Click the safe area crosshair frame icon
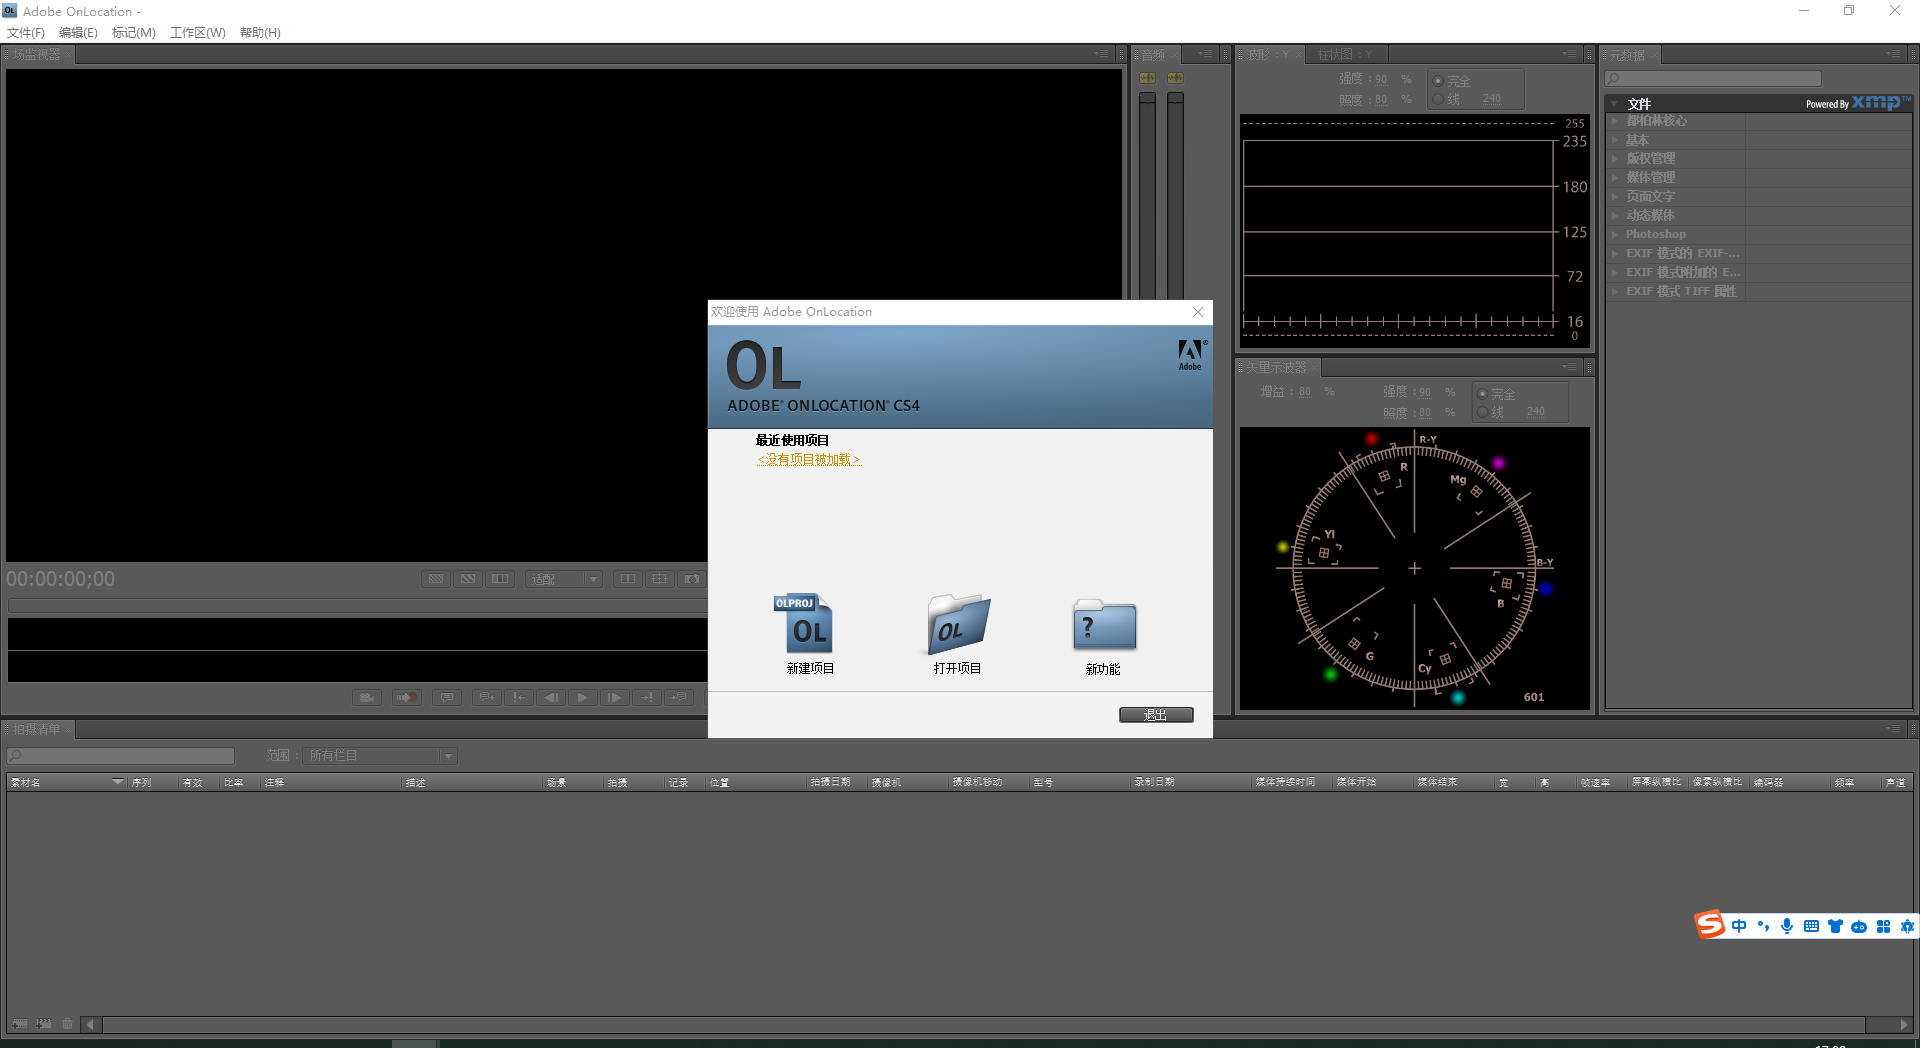 click(659, 579)
